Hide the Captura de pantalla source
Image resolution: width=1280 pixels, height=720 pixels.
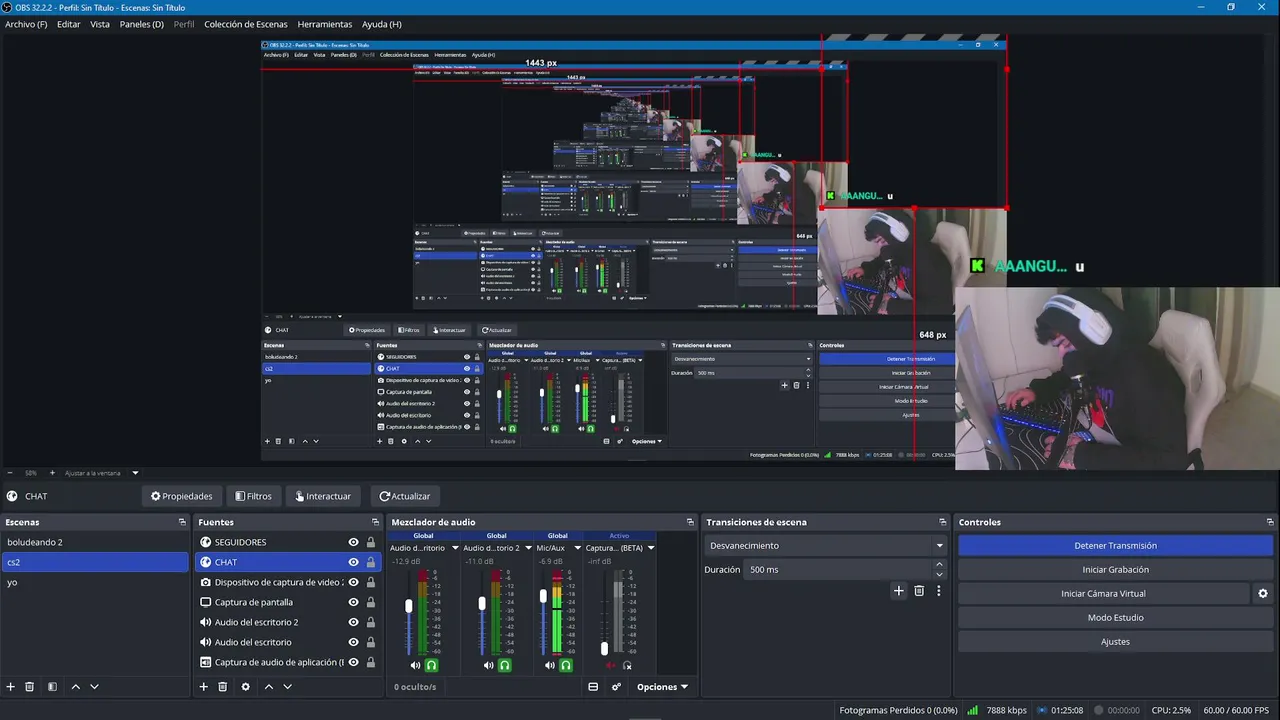pos(353,602)
